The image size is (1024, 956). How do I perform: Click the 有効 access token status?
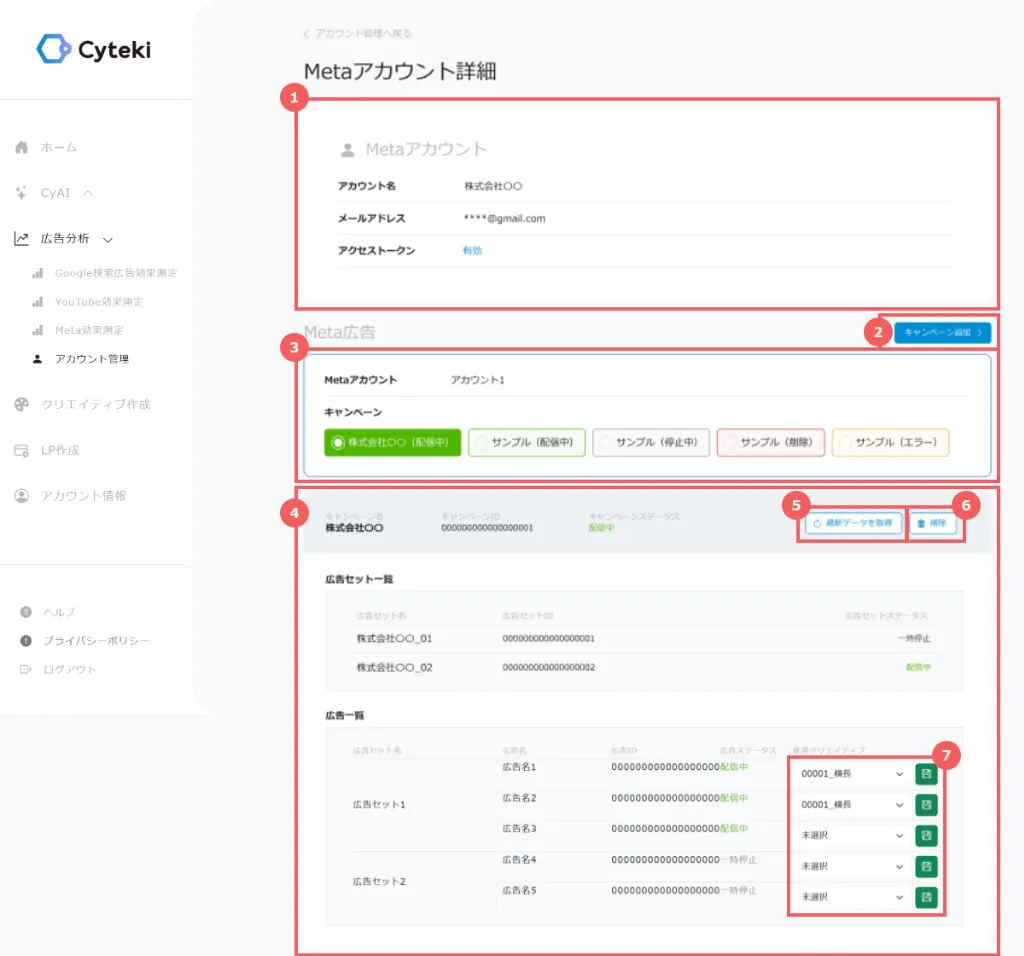pyautogui.click(x=472, y=251)
